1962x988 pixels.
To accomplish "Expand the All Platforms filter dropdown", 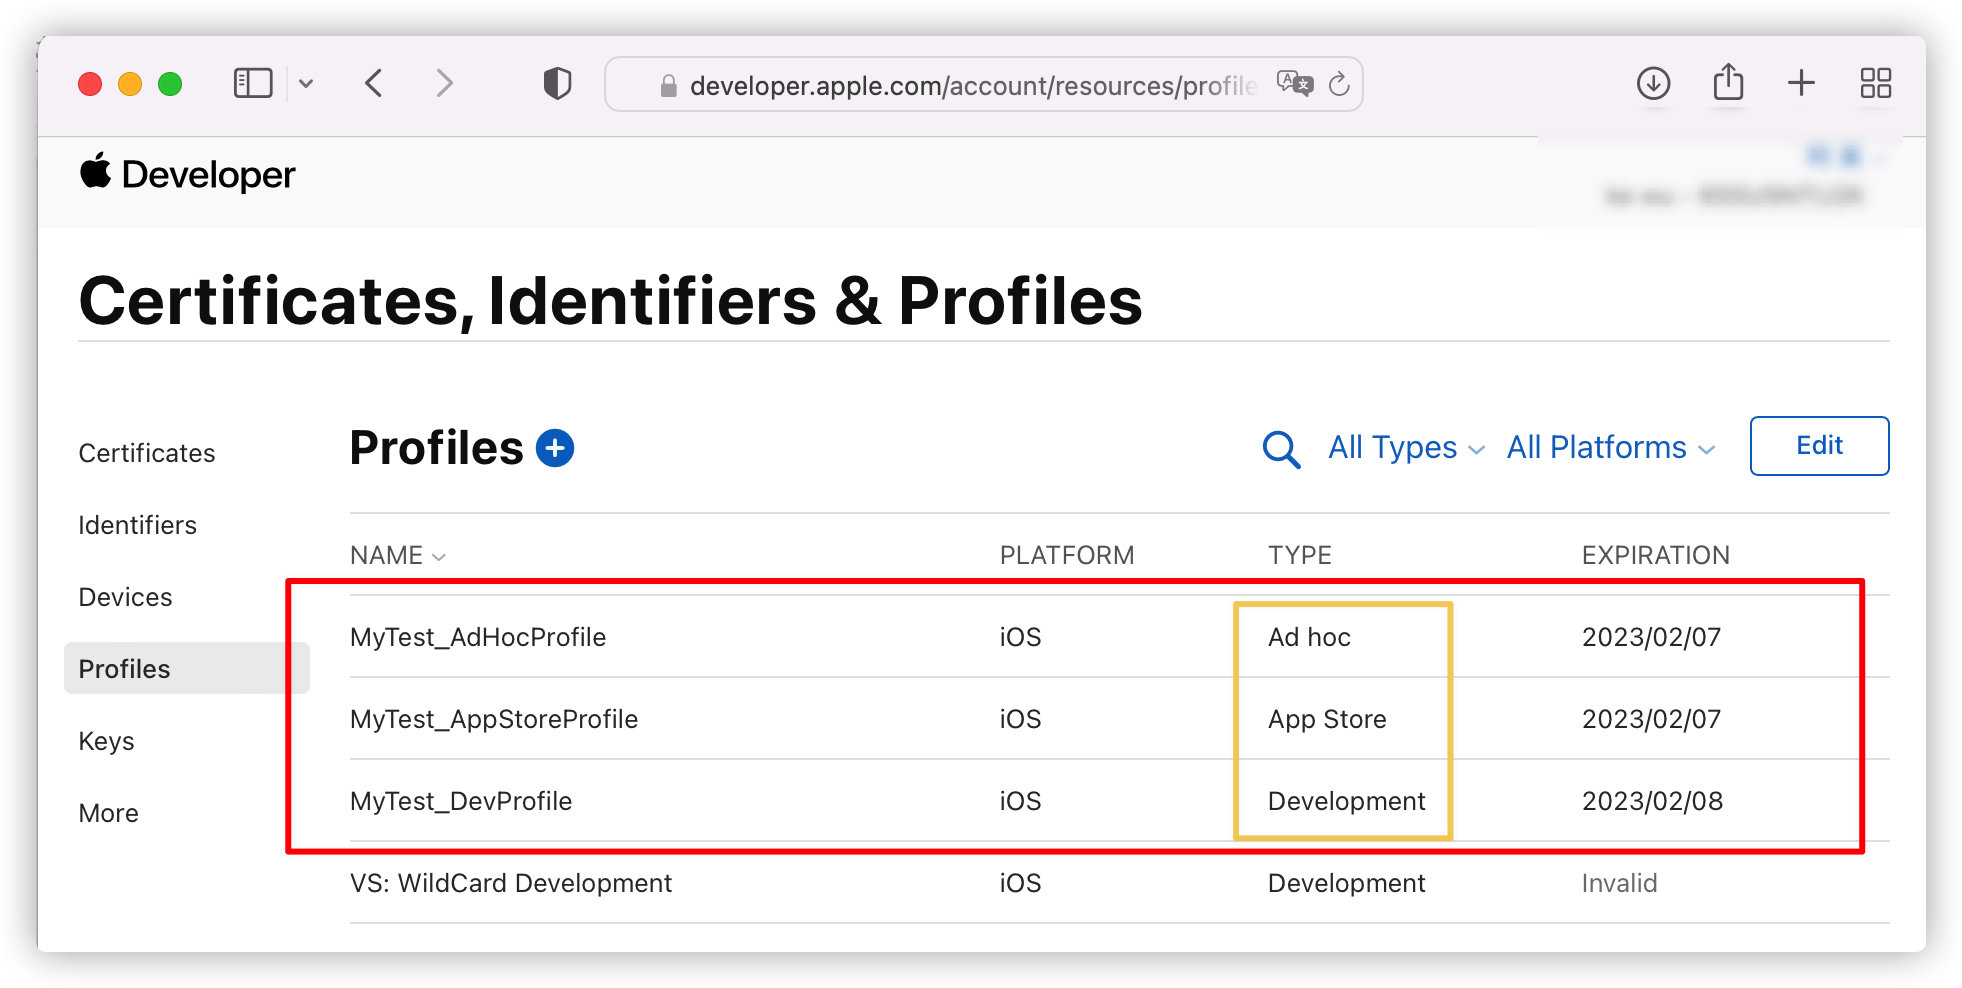I will point(1610,448).
